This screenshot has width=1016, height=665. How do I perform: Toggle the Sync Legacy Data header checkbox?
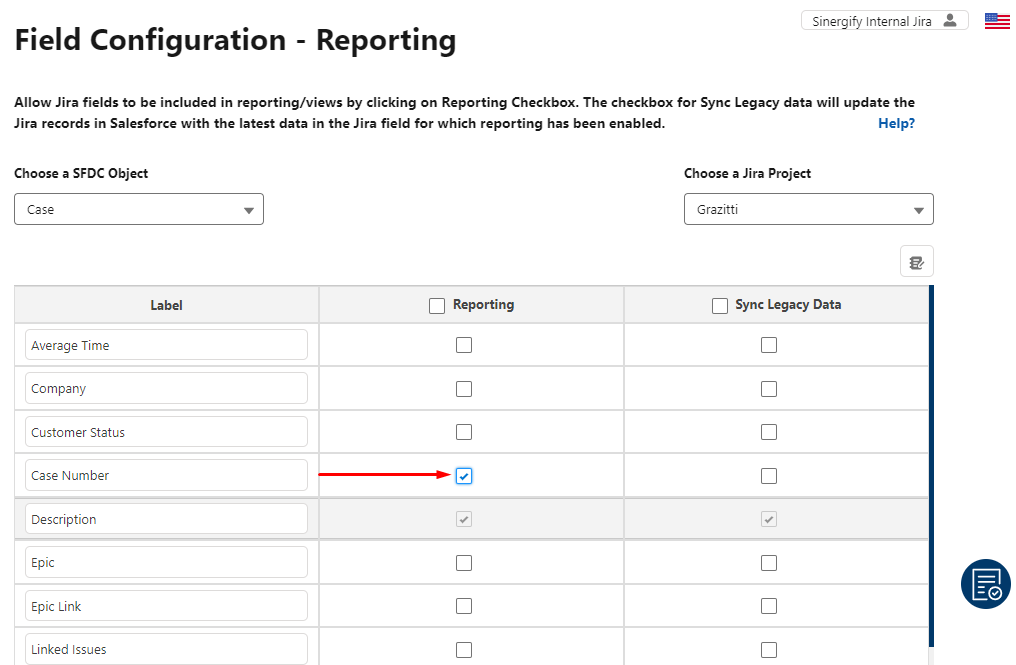click(x=720, y=306)
